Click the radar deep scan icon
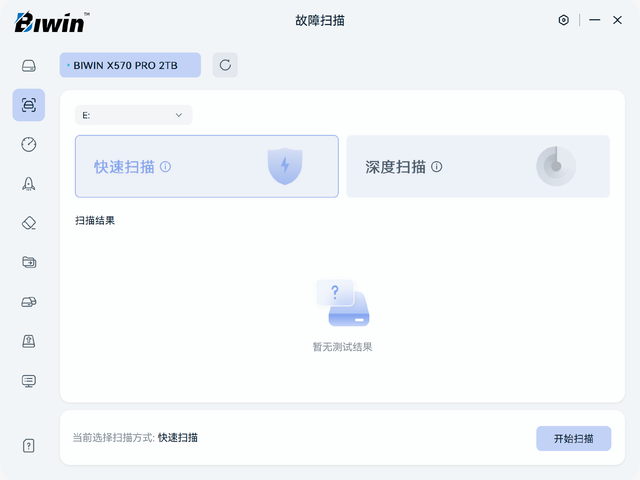The width and height of the screenshot is (640, 480). 556,166
